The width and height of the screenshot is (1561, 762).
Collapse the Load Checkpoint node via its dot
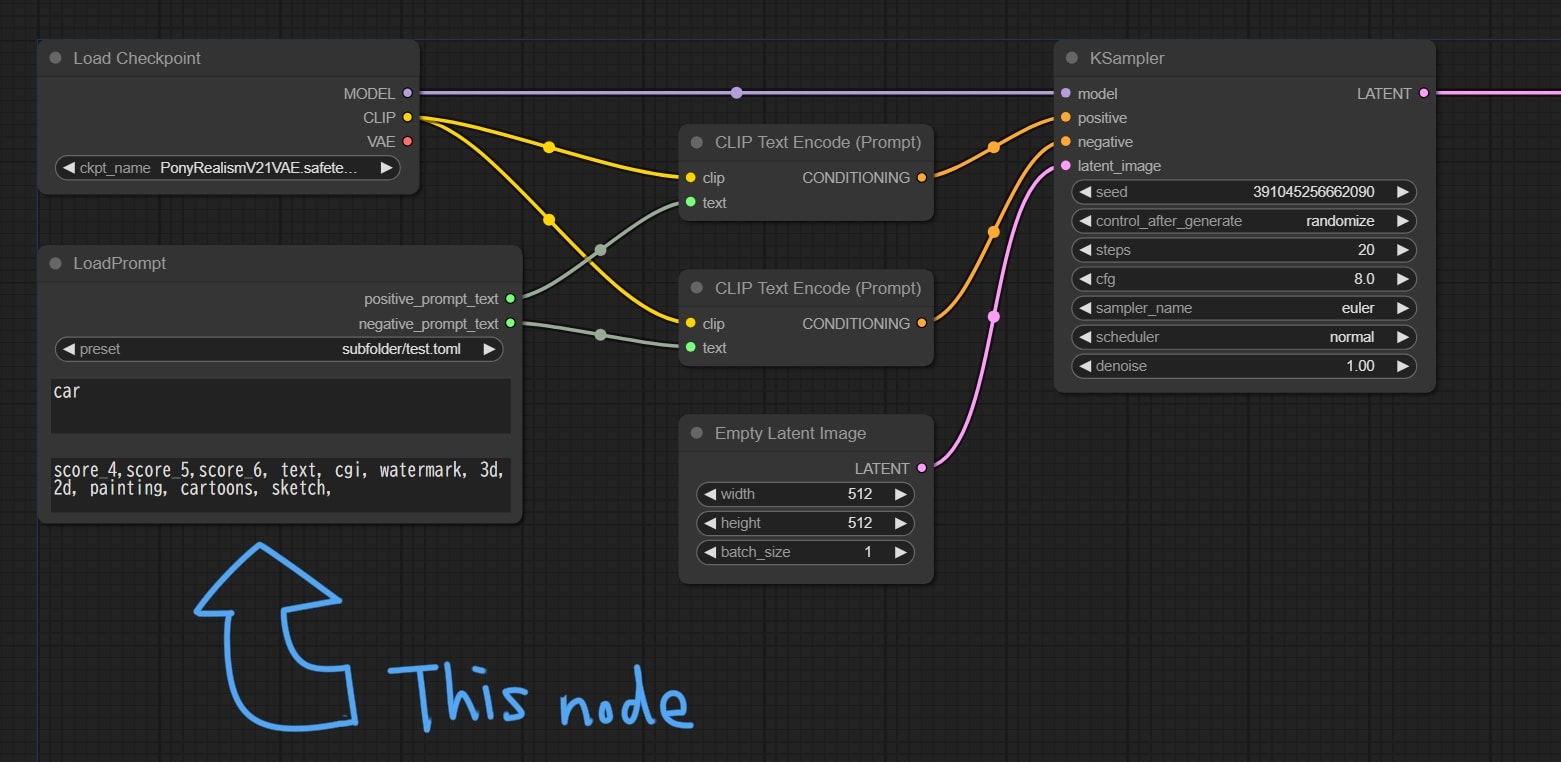55,58
